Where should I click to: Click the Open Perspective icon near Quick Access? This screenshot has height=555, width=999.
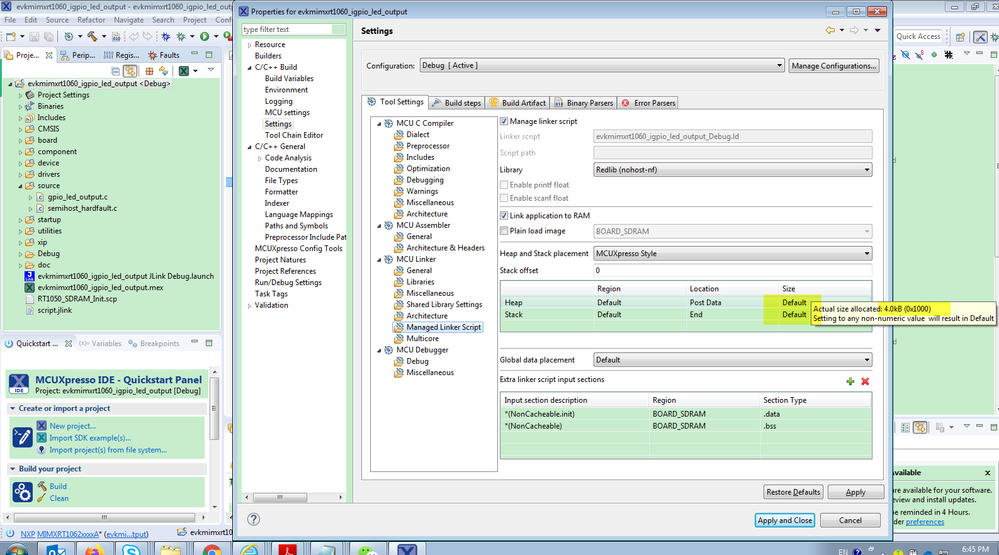point(960,36)
